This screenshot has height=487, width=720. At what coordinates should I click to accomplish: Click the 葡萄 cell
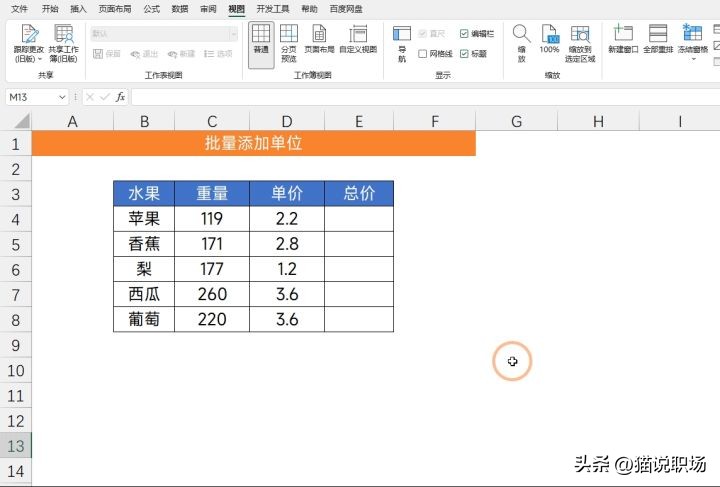(x=144, y=319)
